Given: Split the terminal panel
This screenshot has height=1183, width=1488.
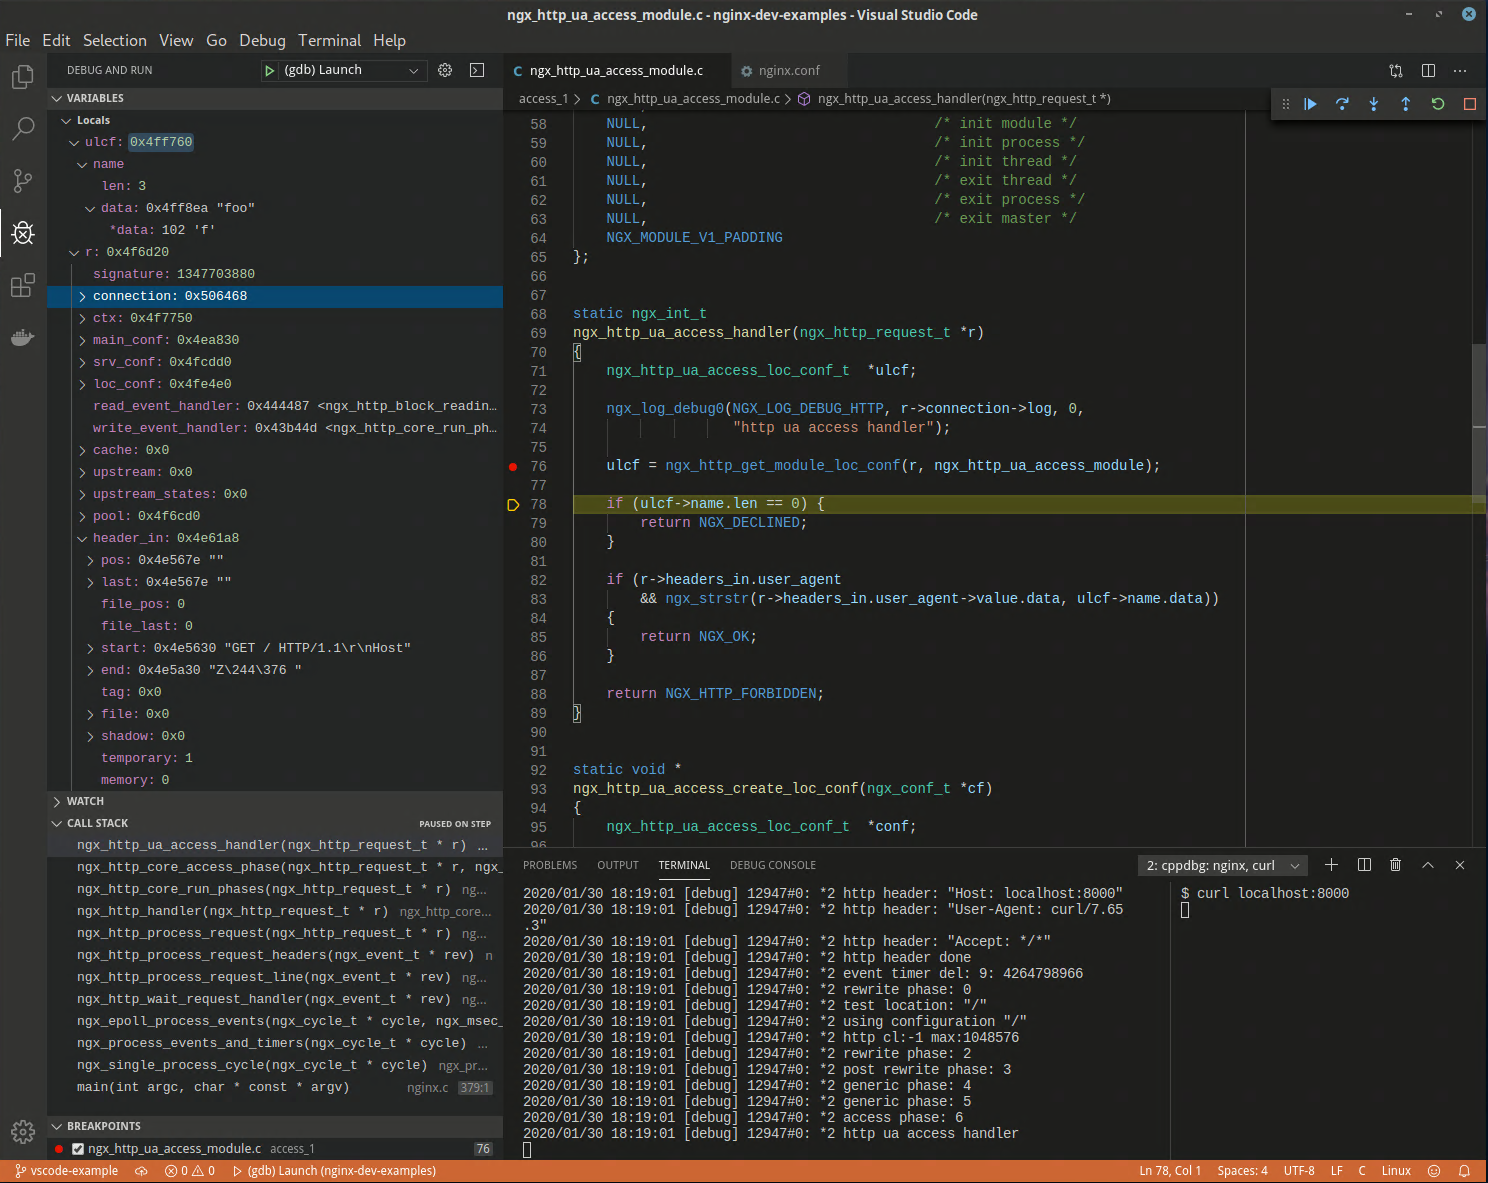Looking at the screenshot, I should [x=1364, y=865].
